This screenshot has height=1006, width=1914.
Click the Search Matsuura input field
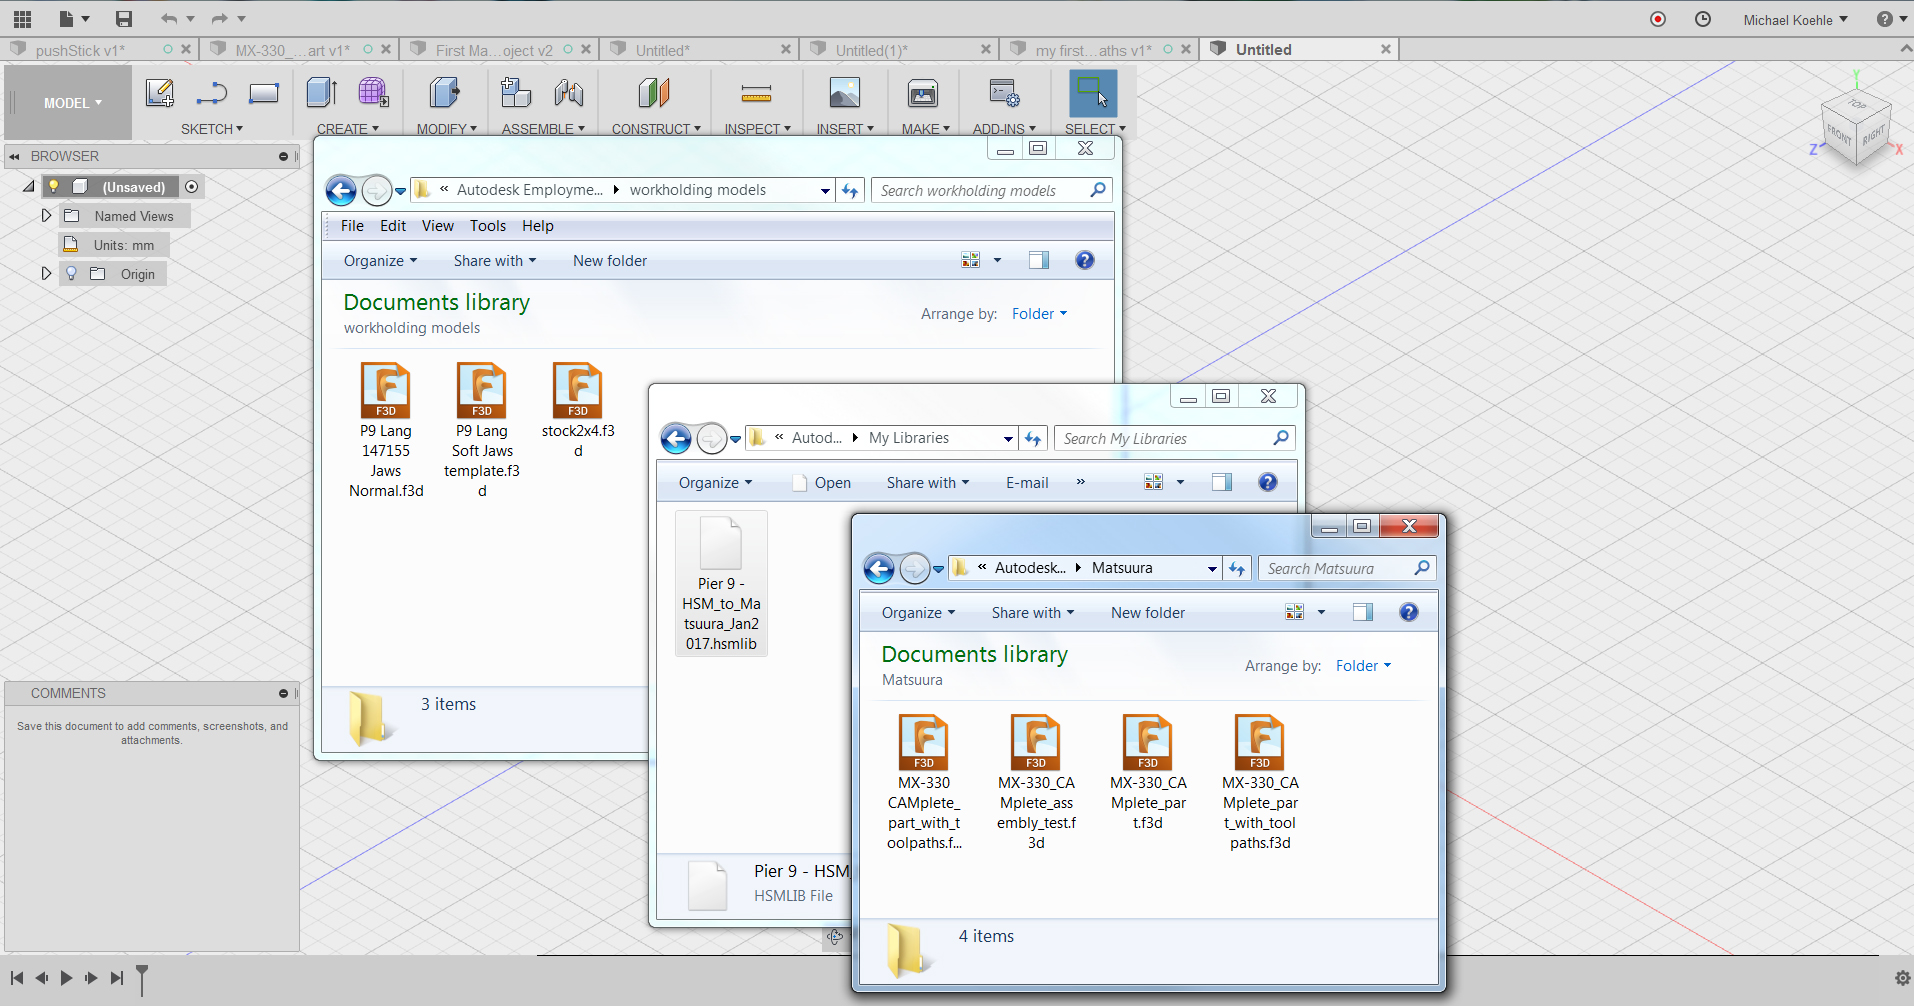tap(1347, 568)
